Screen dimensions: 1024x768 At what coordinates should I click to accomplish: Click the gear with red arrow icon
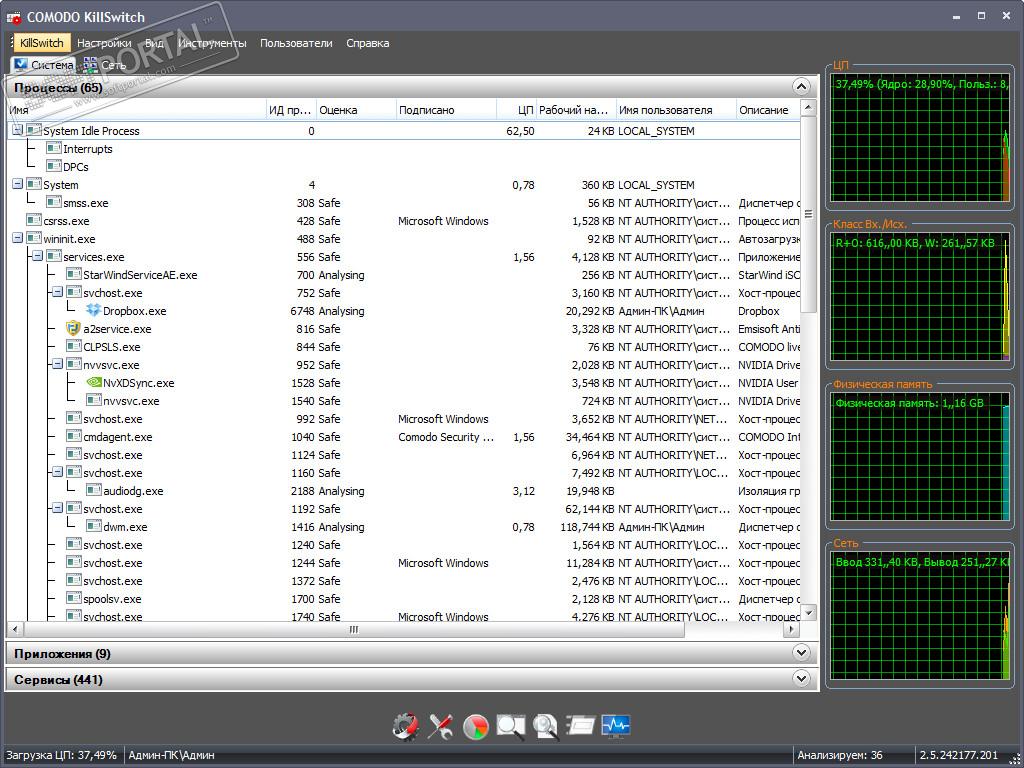click(x=405, y=726)
